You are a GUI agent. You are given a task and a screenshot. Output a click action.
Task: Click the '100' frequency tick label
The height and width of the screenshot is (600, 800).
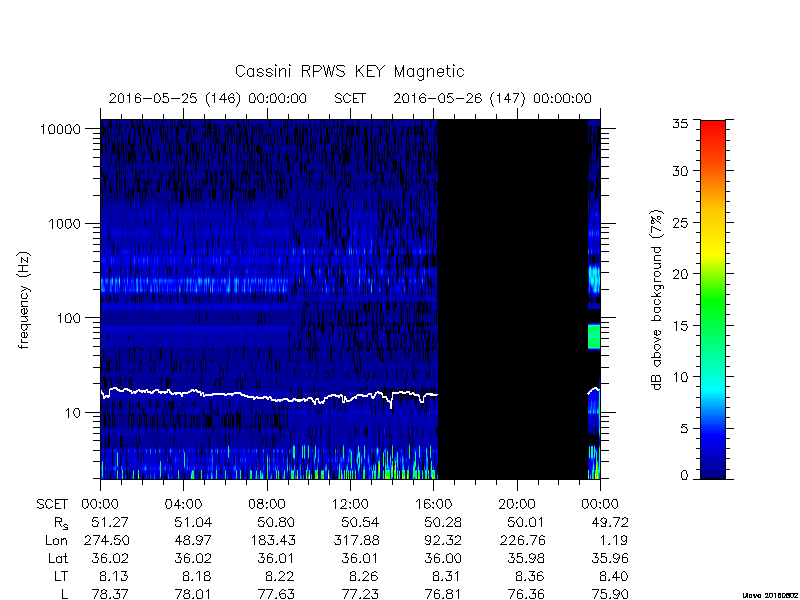[x=69, y=318]
